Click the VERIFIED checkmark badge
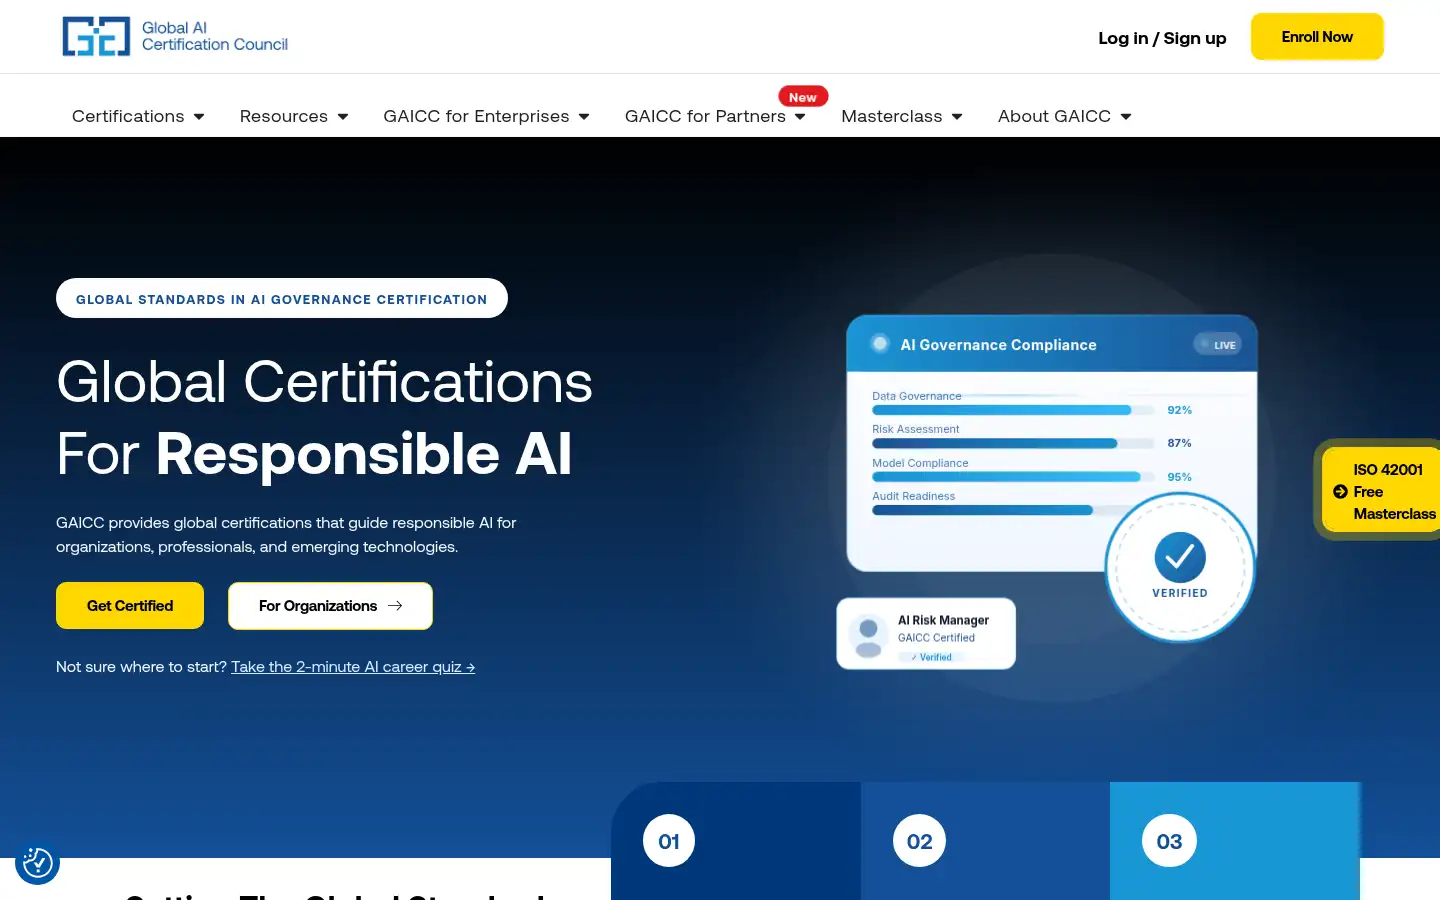This screenshot has height=900, width=1440. pyautogui.click(x=1180, y=567)
